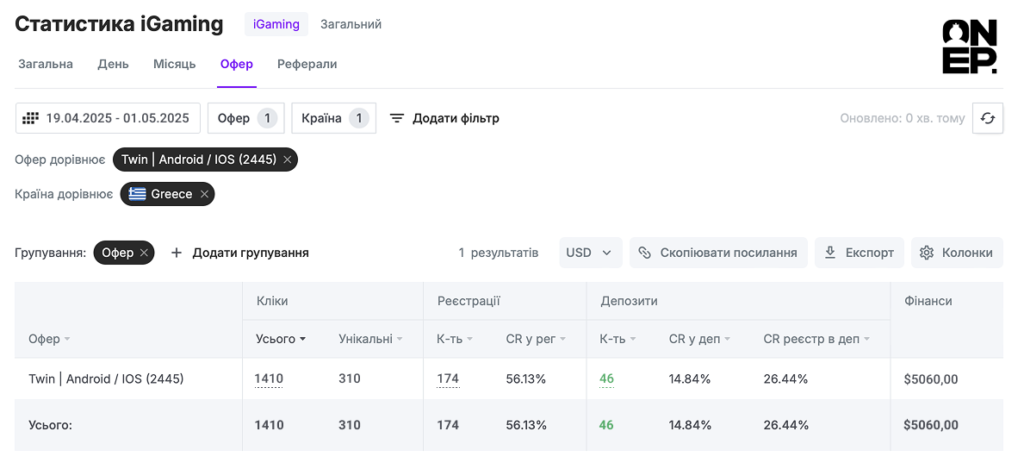Click the calendar icon in date range
This screenshot has height=469, width=1024.
[x=31, y=118]
